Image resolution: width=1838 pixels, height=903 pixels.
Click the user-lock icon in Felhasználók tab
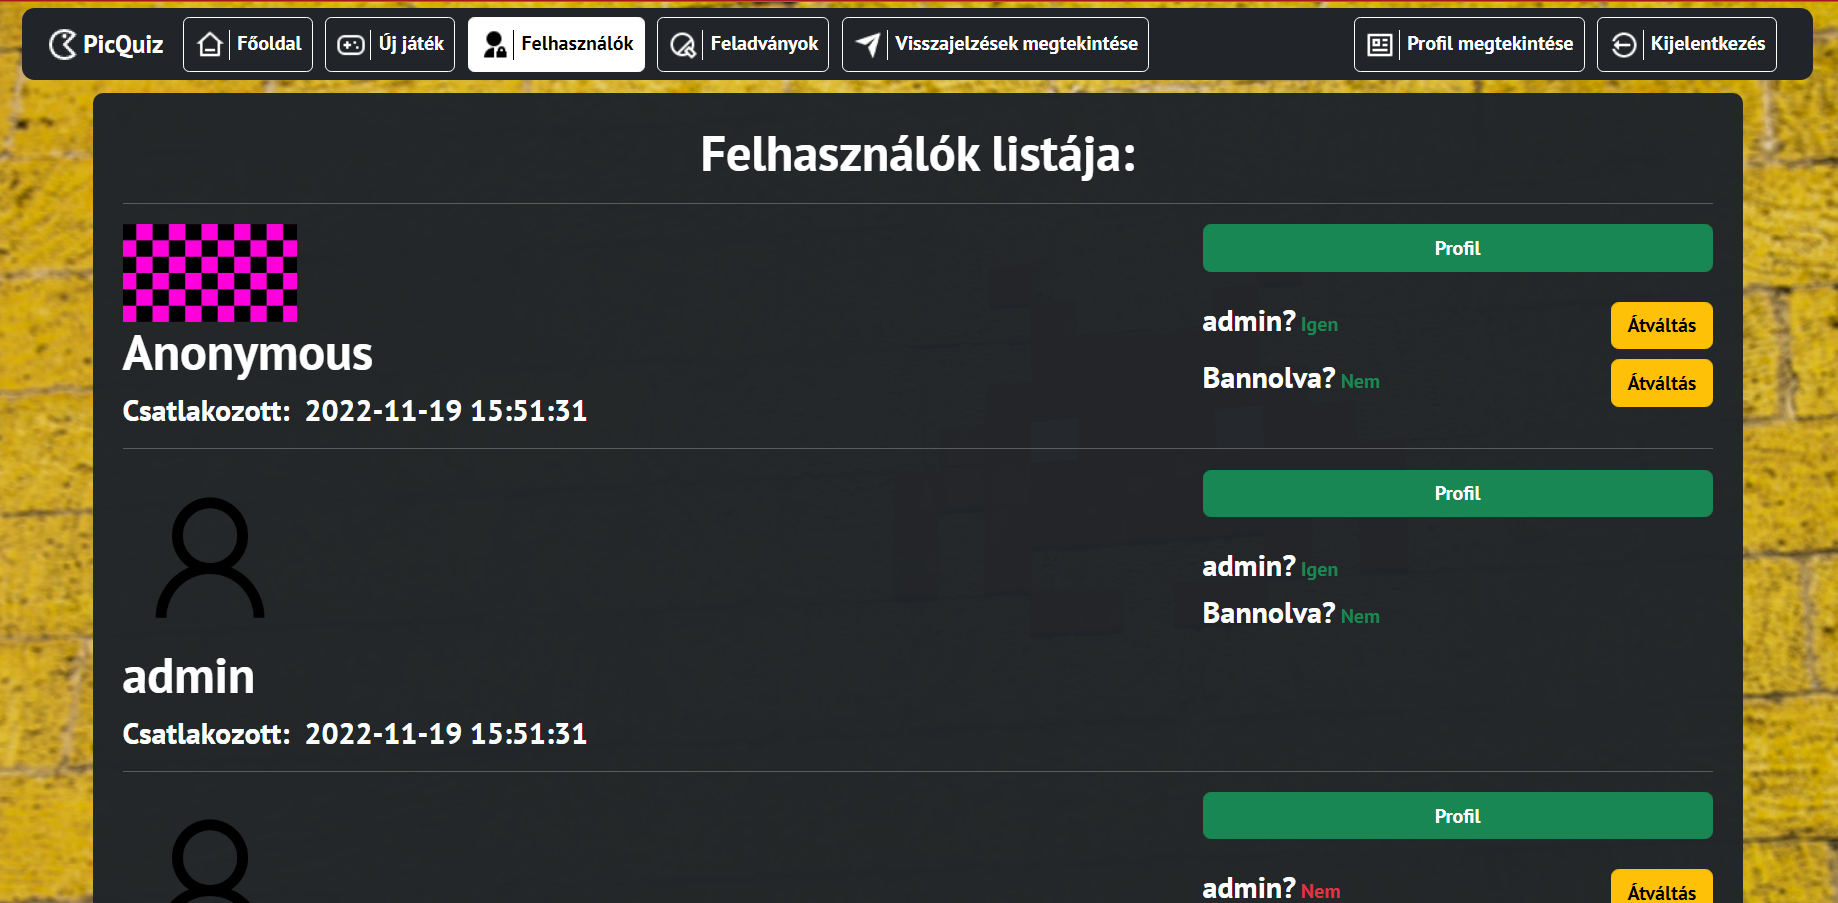(x=494, y=44)
